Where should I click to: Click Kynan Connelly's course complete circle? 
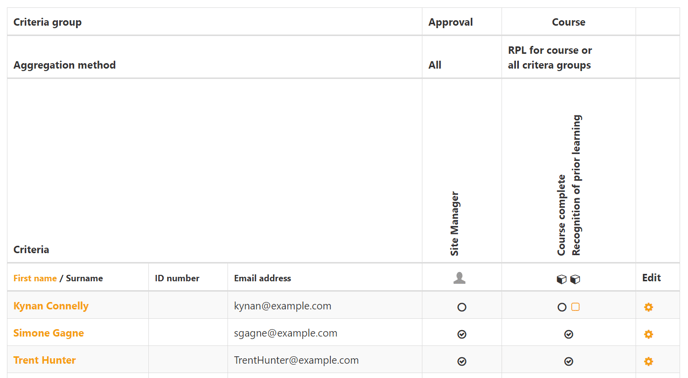(562, 307)
